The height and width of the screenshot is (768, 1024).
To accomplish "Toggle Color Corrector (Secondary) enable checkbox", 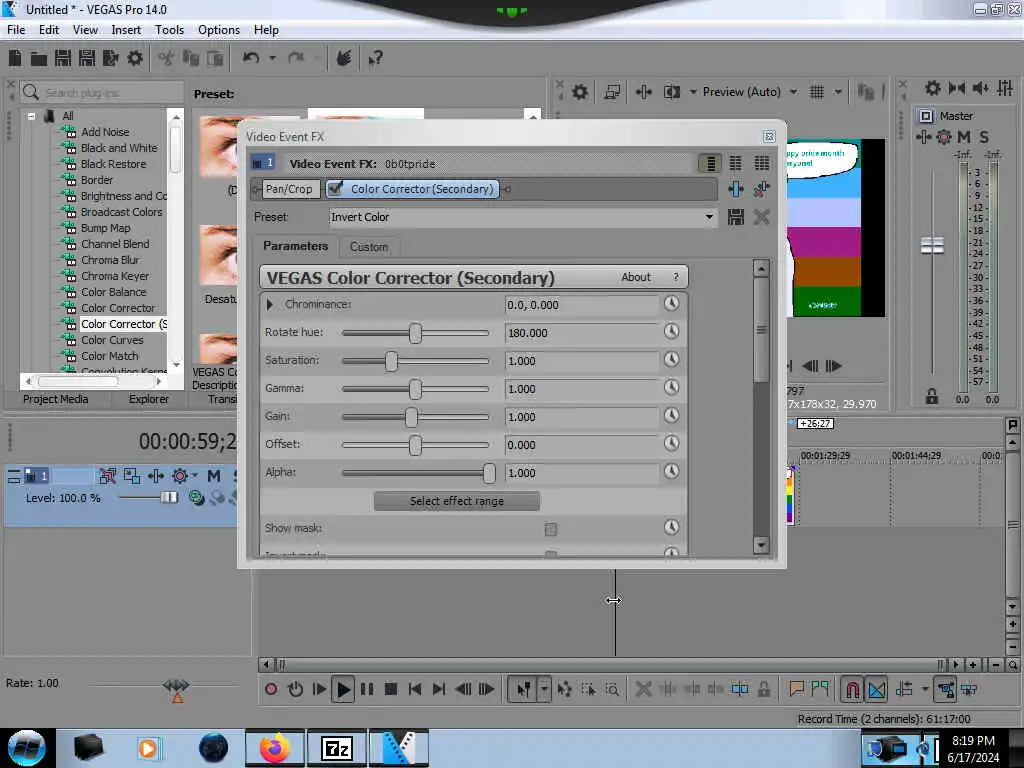I will 335,189.
